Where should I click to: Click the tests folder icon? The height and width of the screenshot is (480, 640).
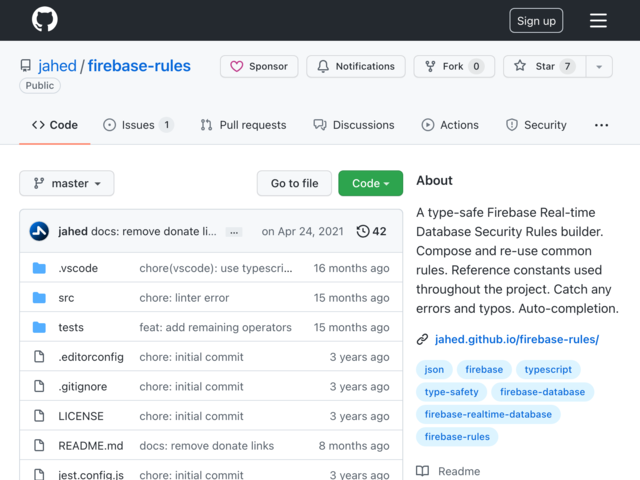[39, 327]
